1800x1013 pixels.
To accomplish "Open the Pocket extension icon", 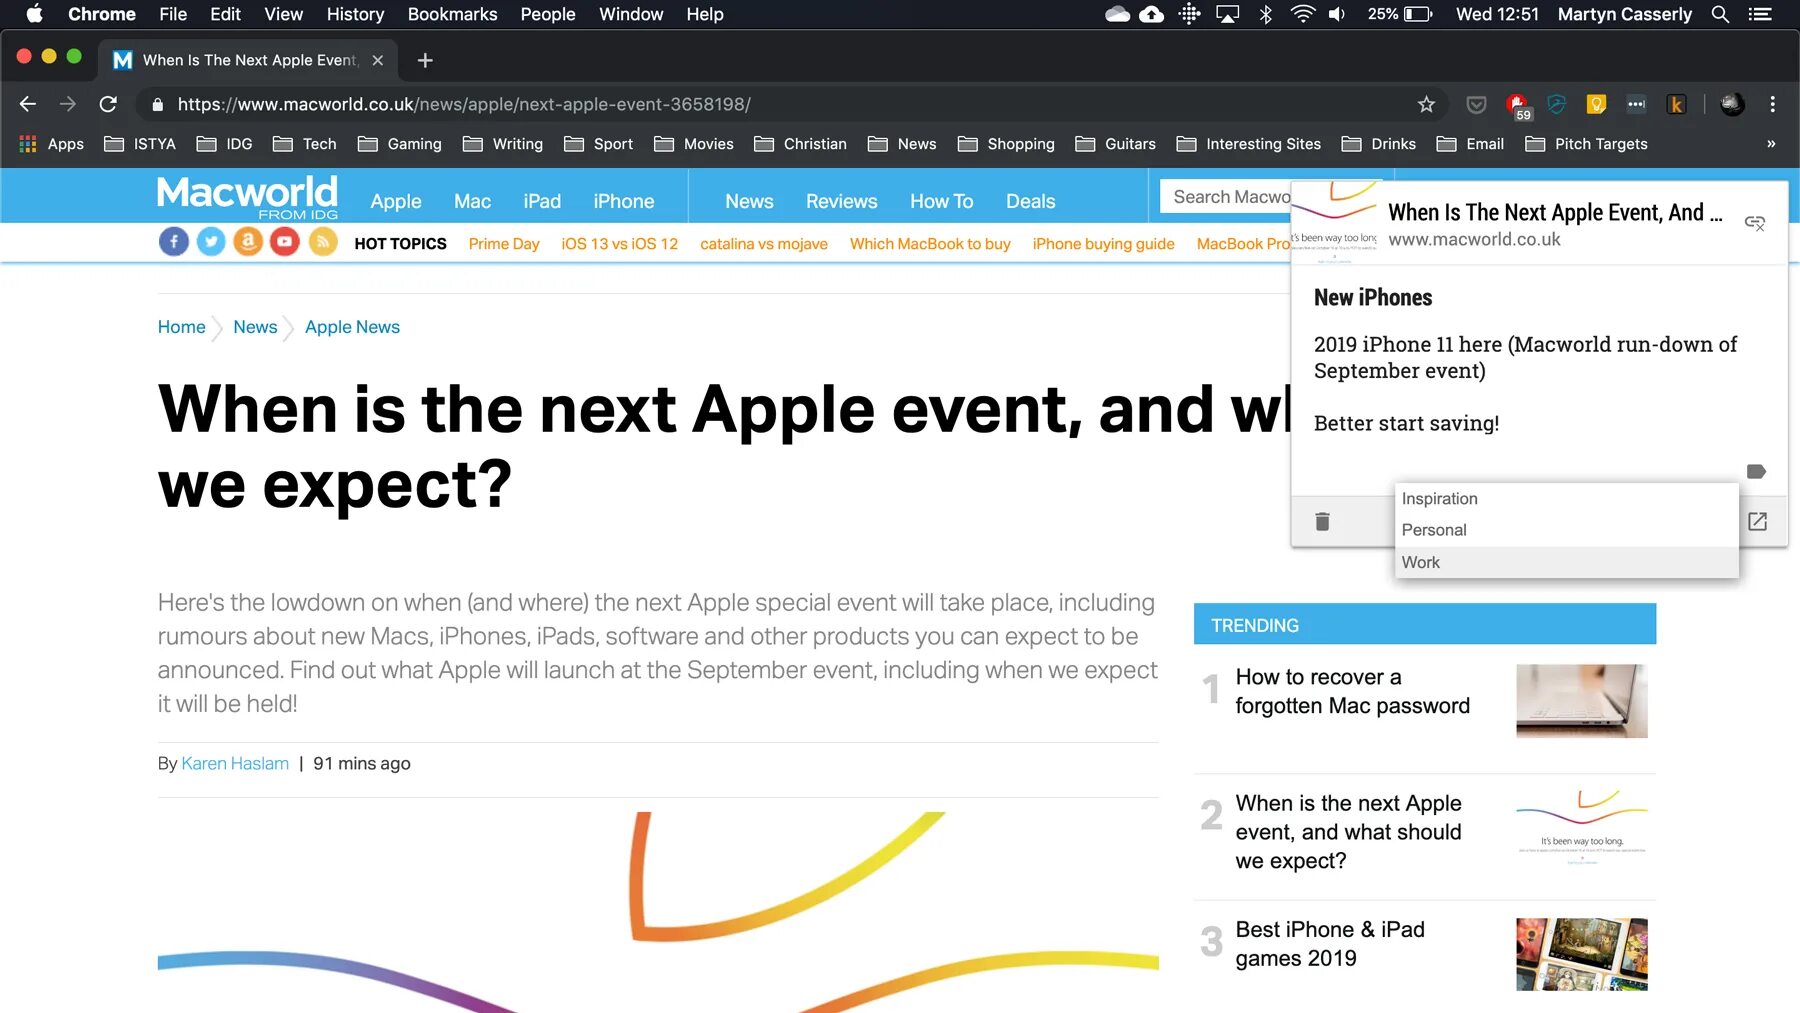I will 1476,104.
